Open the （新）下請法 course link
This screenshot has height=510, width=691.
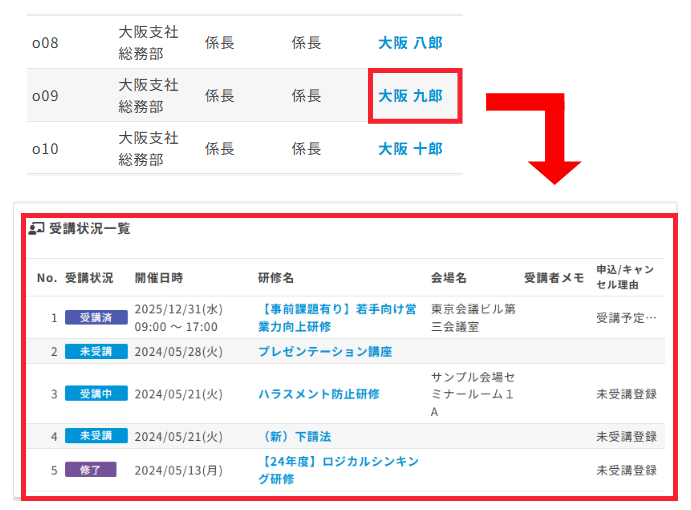(x=295, y=436)
